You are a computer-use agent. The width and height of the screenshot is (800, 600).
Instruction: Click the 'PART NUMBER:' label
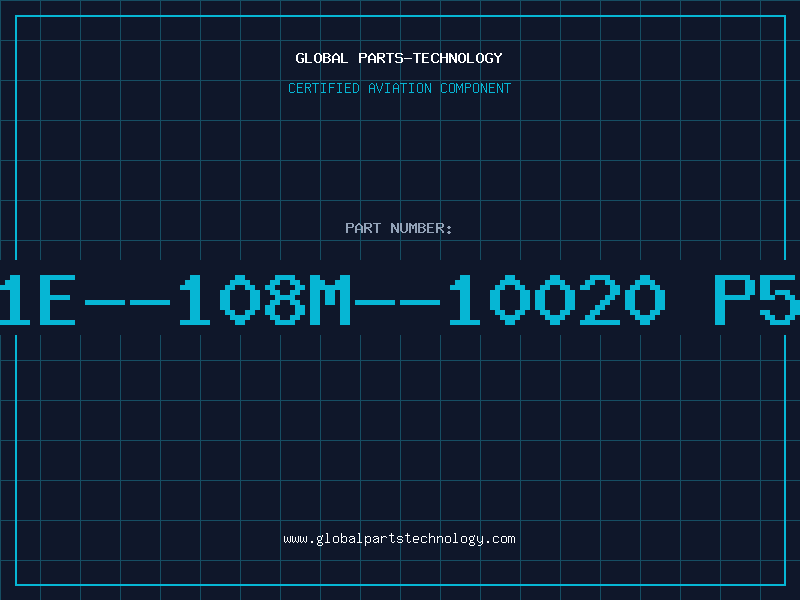[399, 228]
